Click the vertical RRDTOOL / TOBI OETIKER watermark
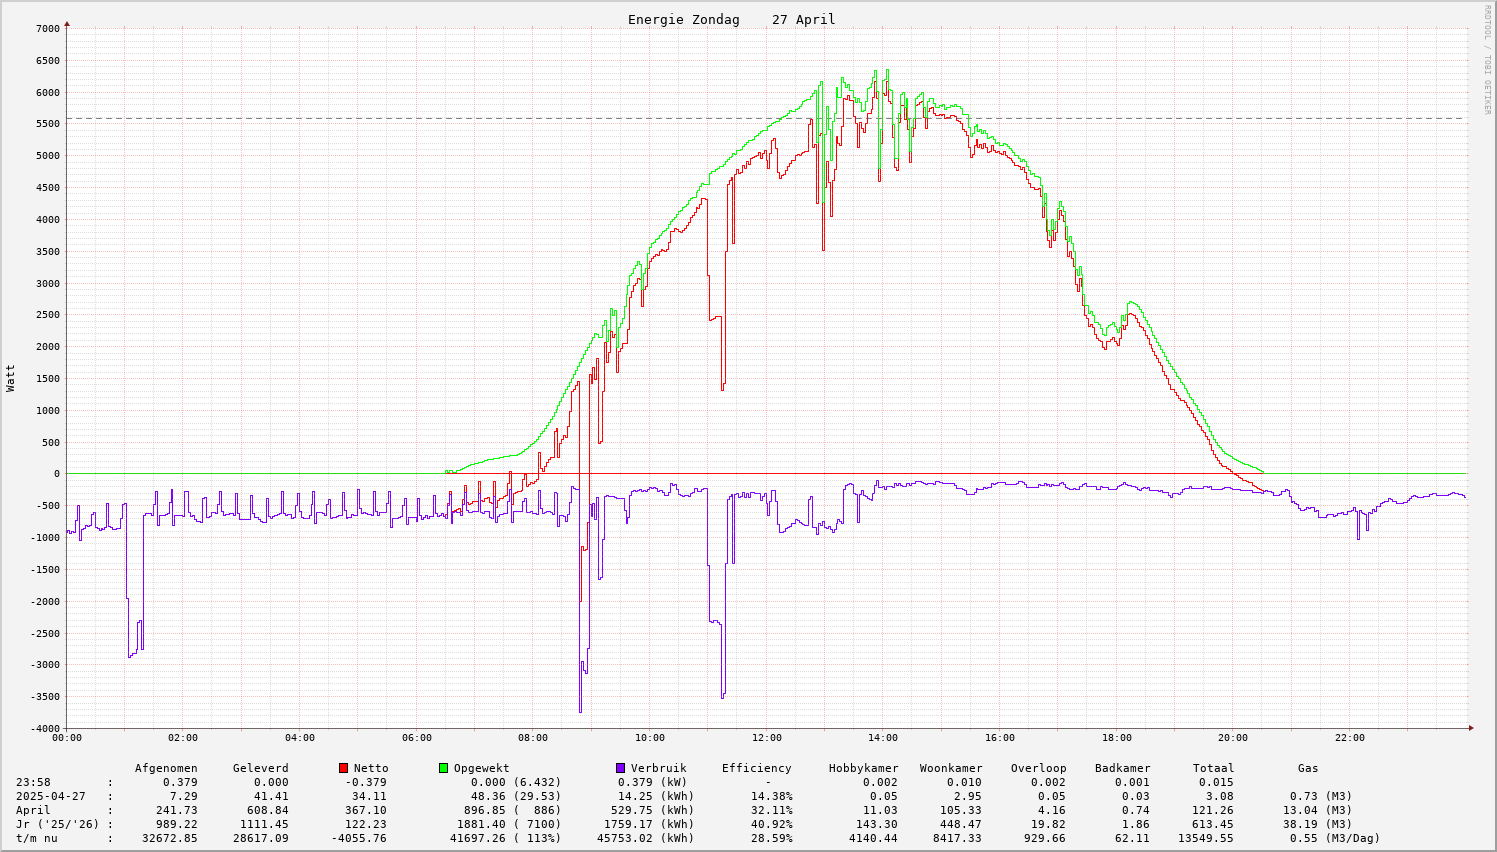Viewport: 1497px width, 852px height. (x=1487, y=59)
